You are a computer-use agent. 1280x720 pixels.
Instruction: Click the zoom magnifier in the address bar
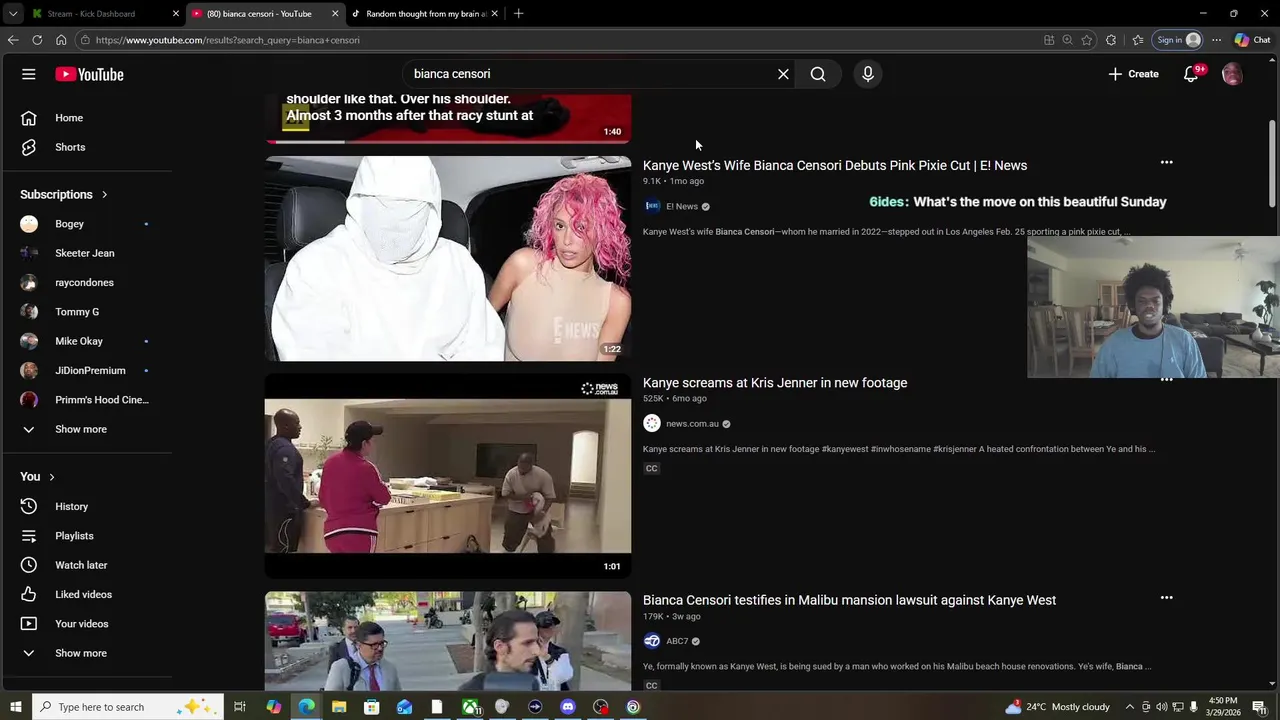click(x=1067, y=40)
